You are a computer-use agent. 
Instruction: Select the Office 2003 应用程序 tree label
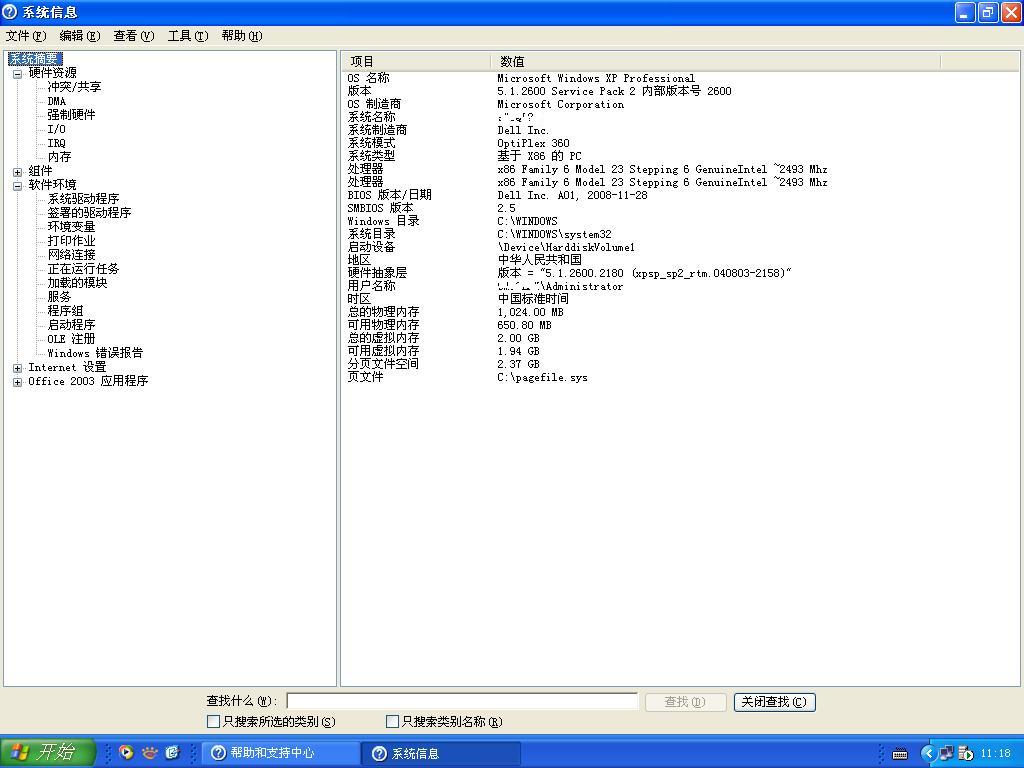(88, 381)
